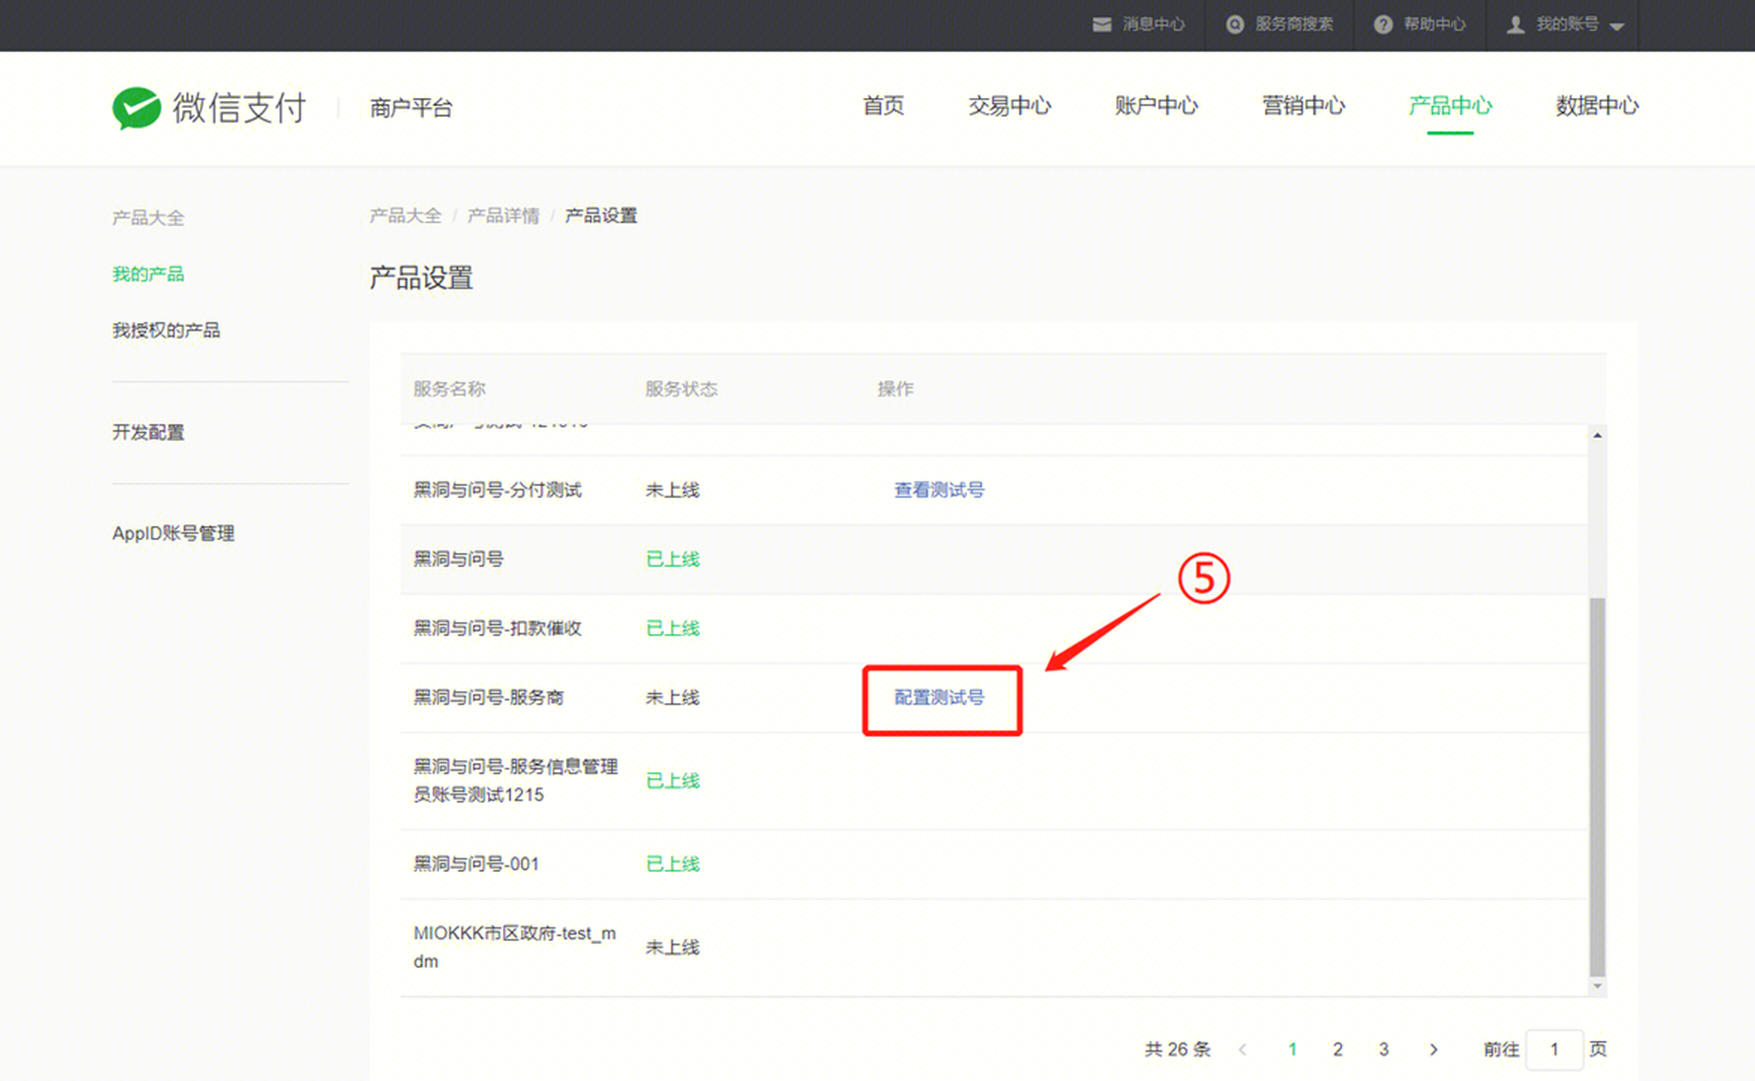Click MIOKKK市区政府-test_mdm service name
The height and width of the screenshot is (1081, 1755).
click(514, 947)
